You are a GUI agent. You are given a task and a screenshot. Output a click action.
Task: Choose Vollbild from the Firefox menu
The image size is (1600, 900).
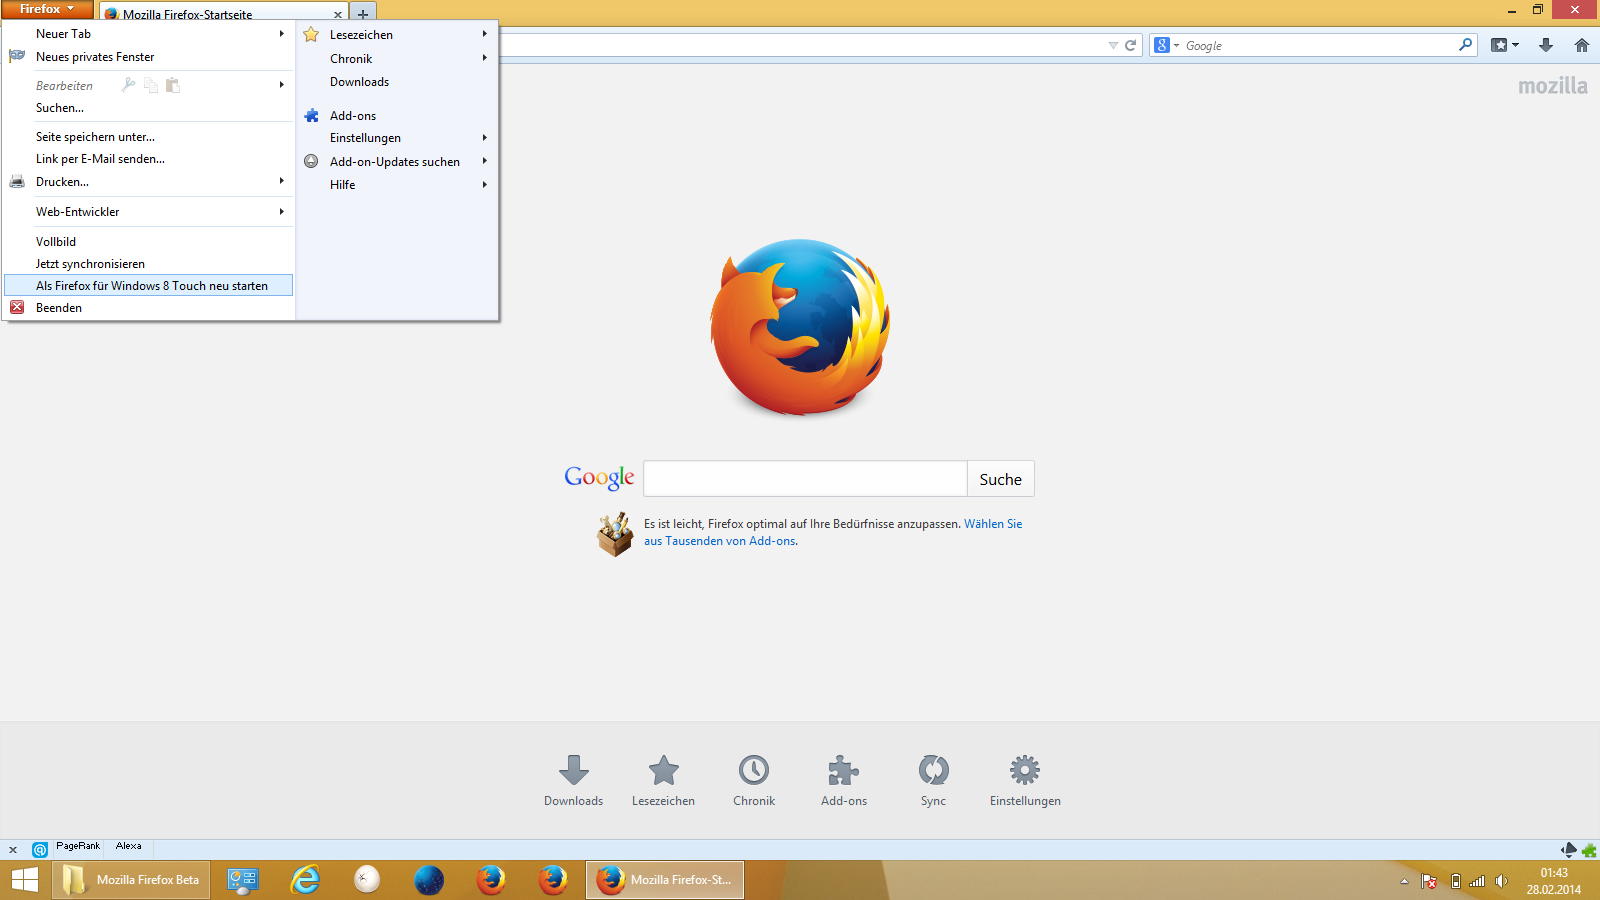(x=56, y=242)
